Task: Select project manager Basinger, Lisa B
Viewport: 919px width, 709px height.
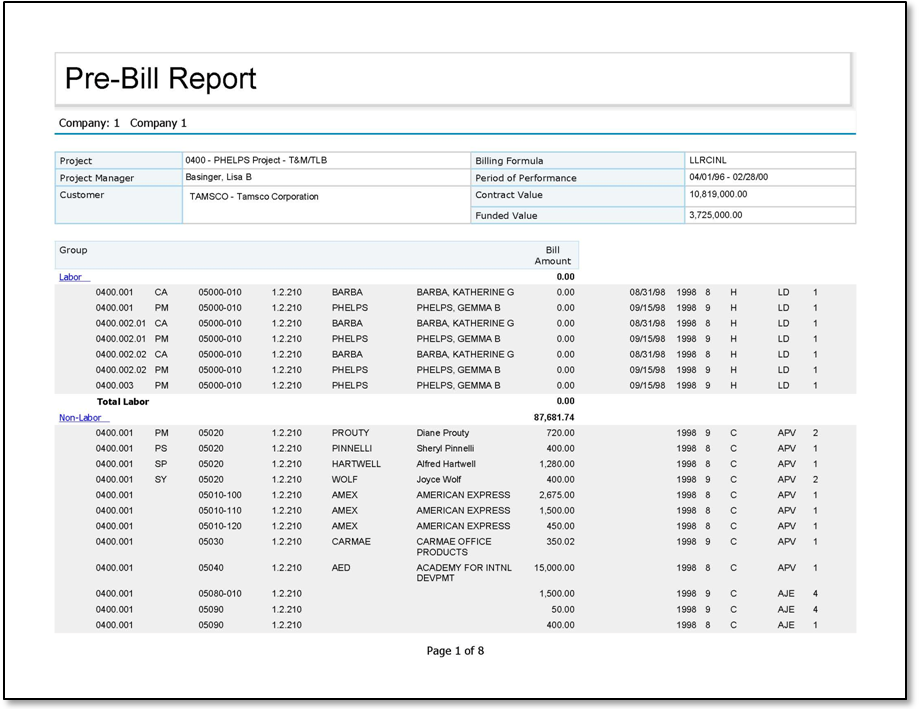Action: (x=219, y=177)
